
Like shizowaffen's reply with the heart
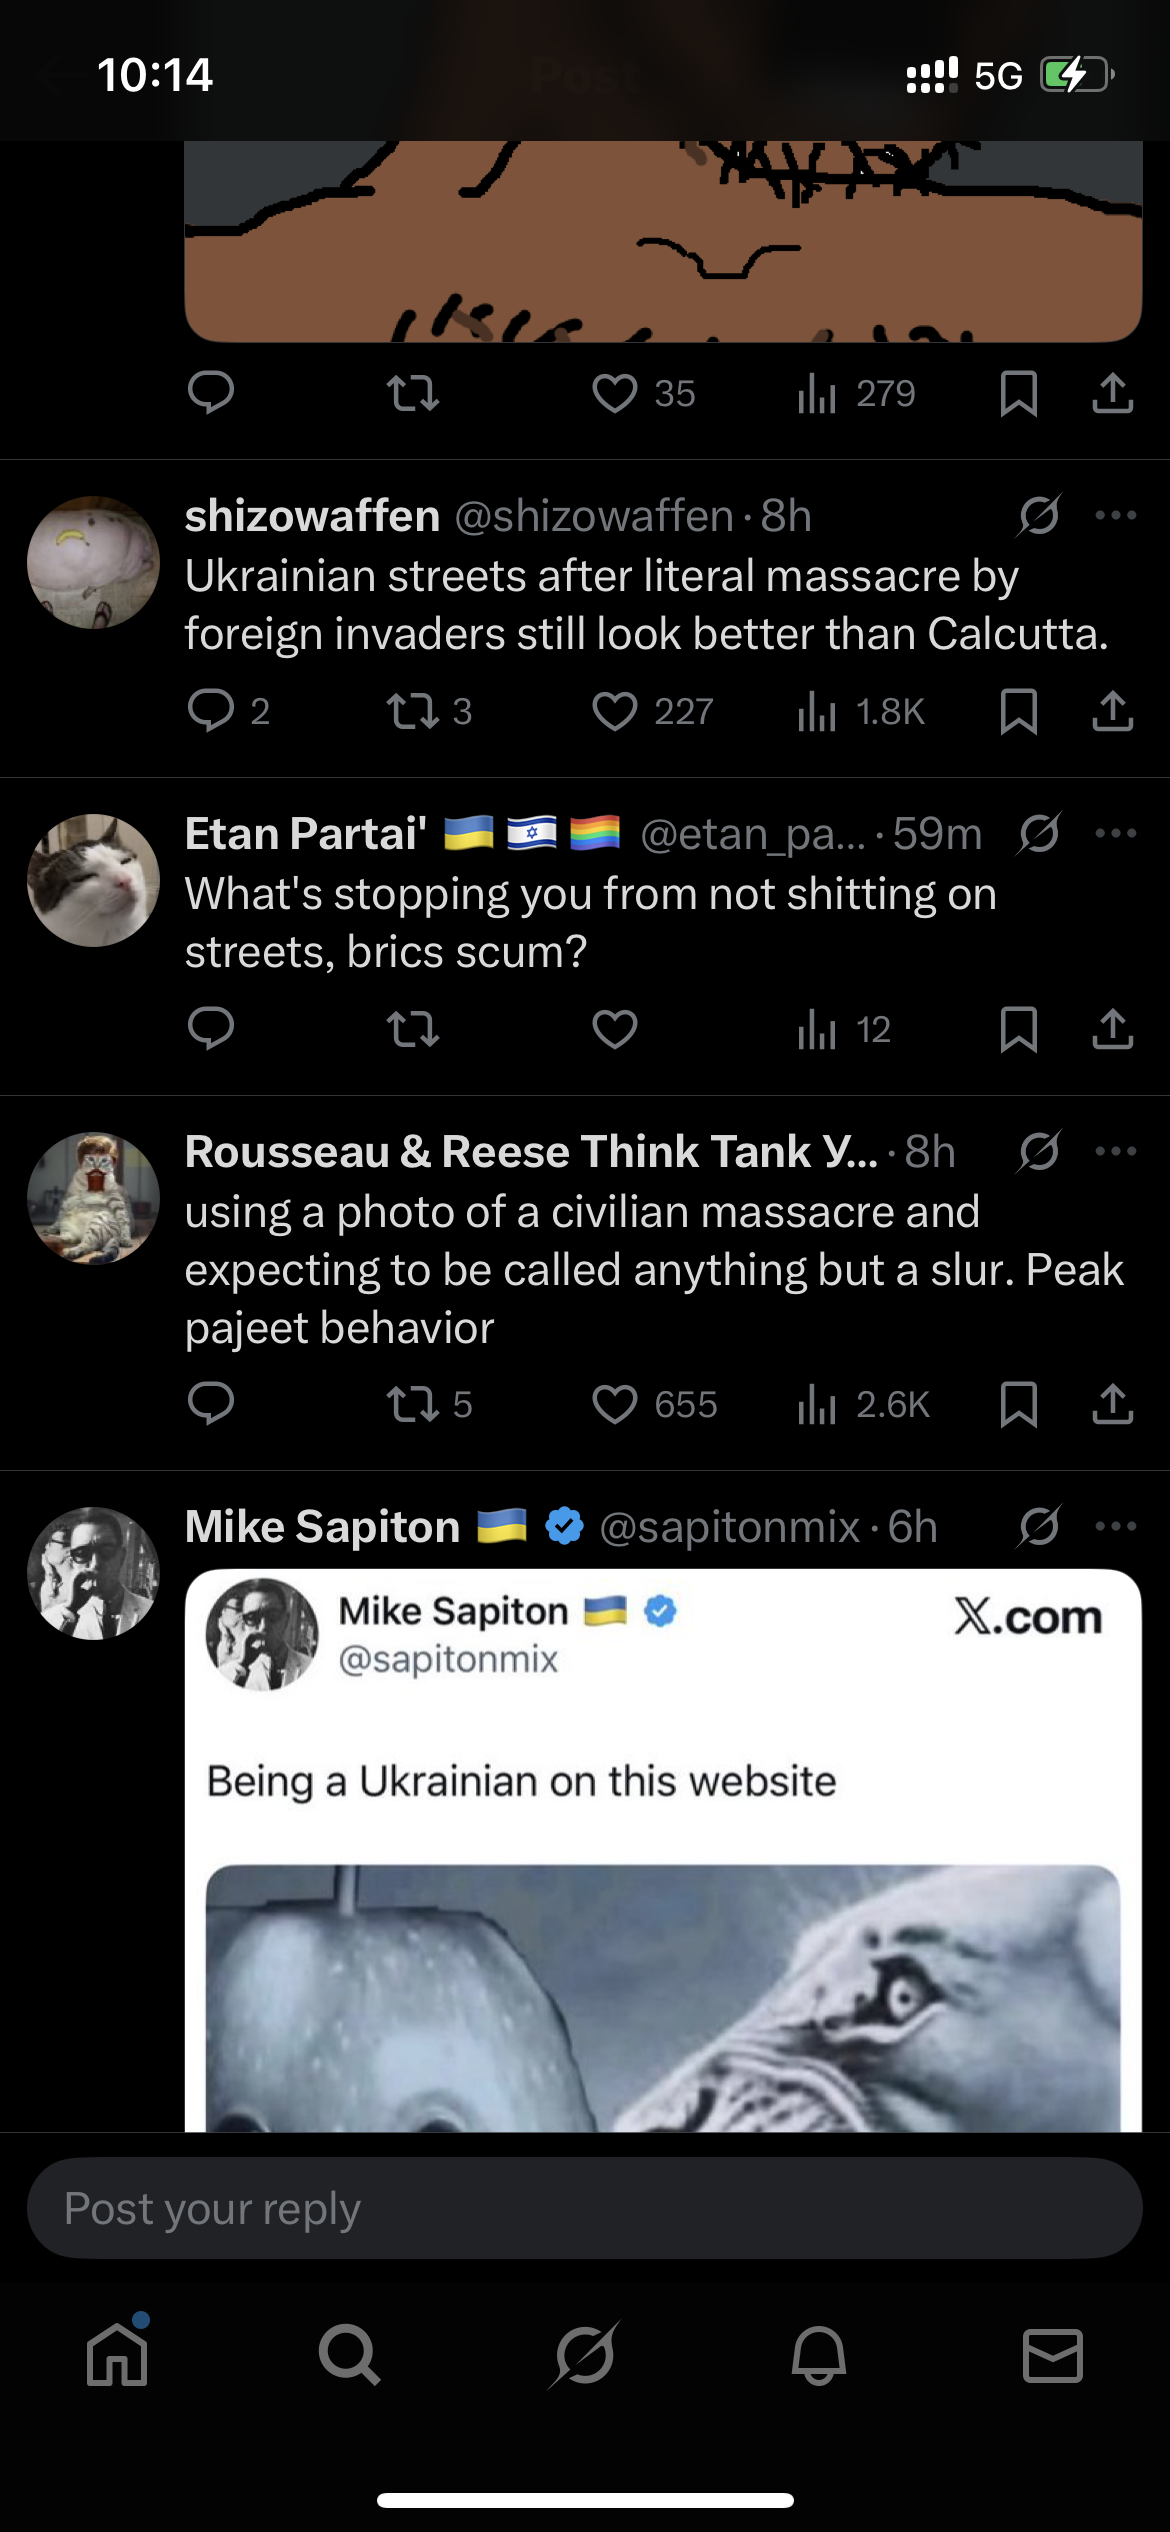coord(614,712)
